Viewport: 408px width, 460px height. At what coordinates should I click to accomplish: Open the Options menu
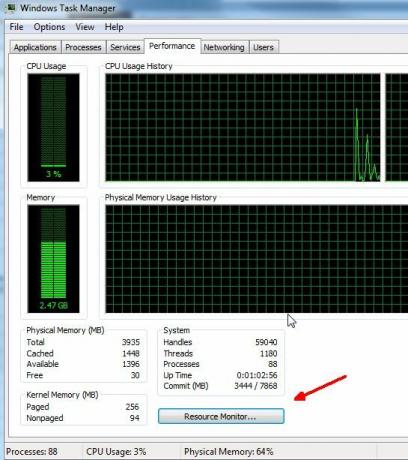click(x=49, y=27)
